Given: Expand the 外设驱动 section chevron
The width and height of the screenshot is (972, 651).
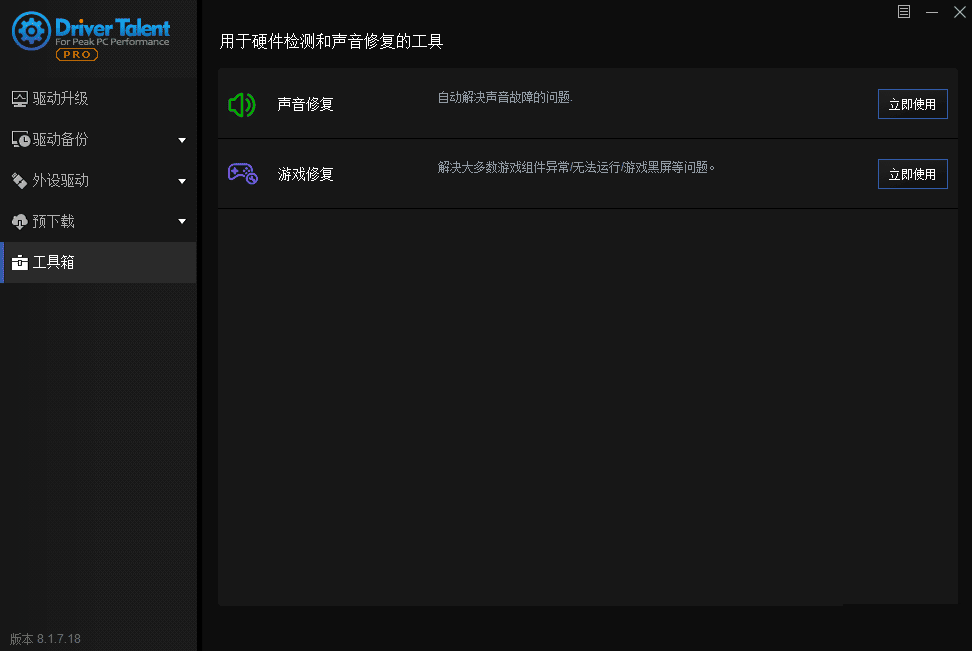Looking at the screenshot, I should pos(183,180).
